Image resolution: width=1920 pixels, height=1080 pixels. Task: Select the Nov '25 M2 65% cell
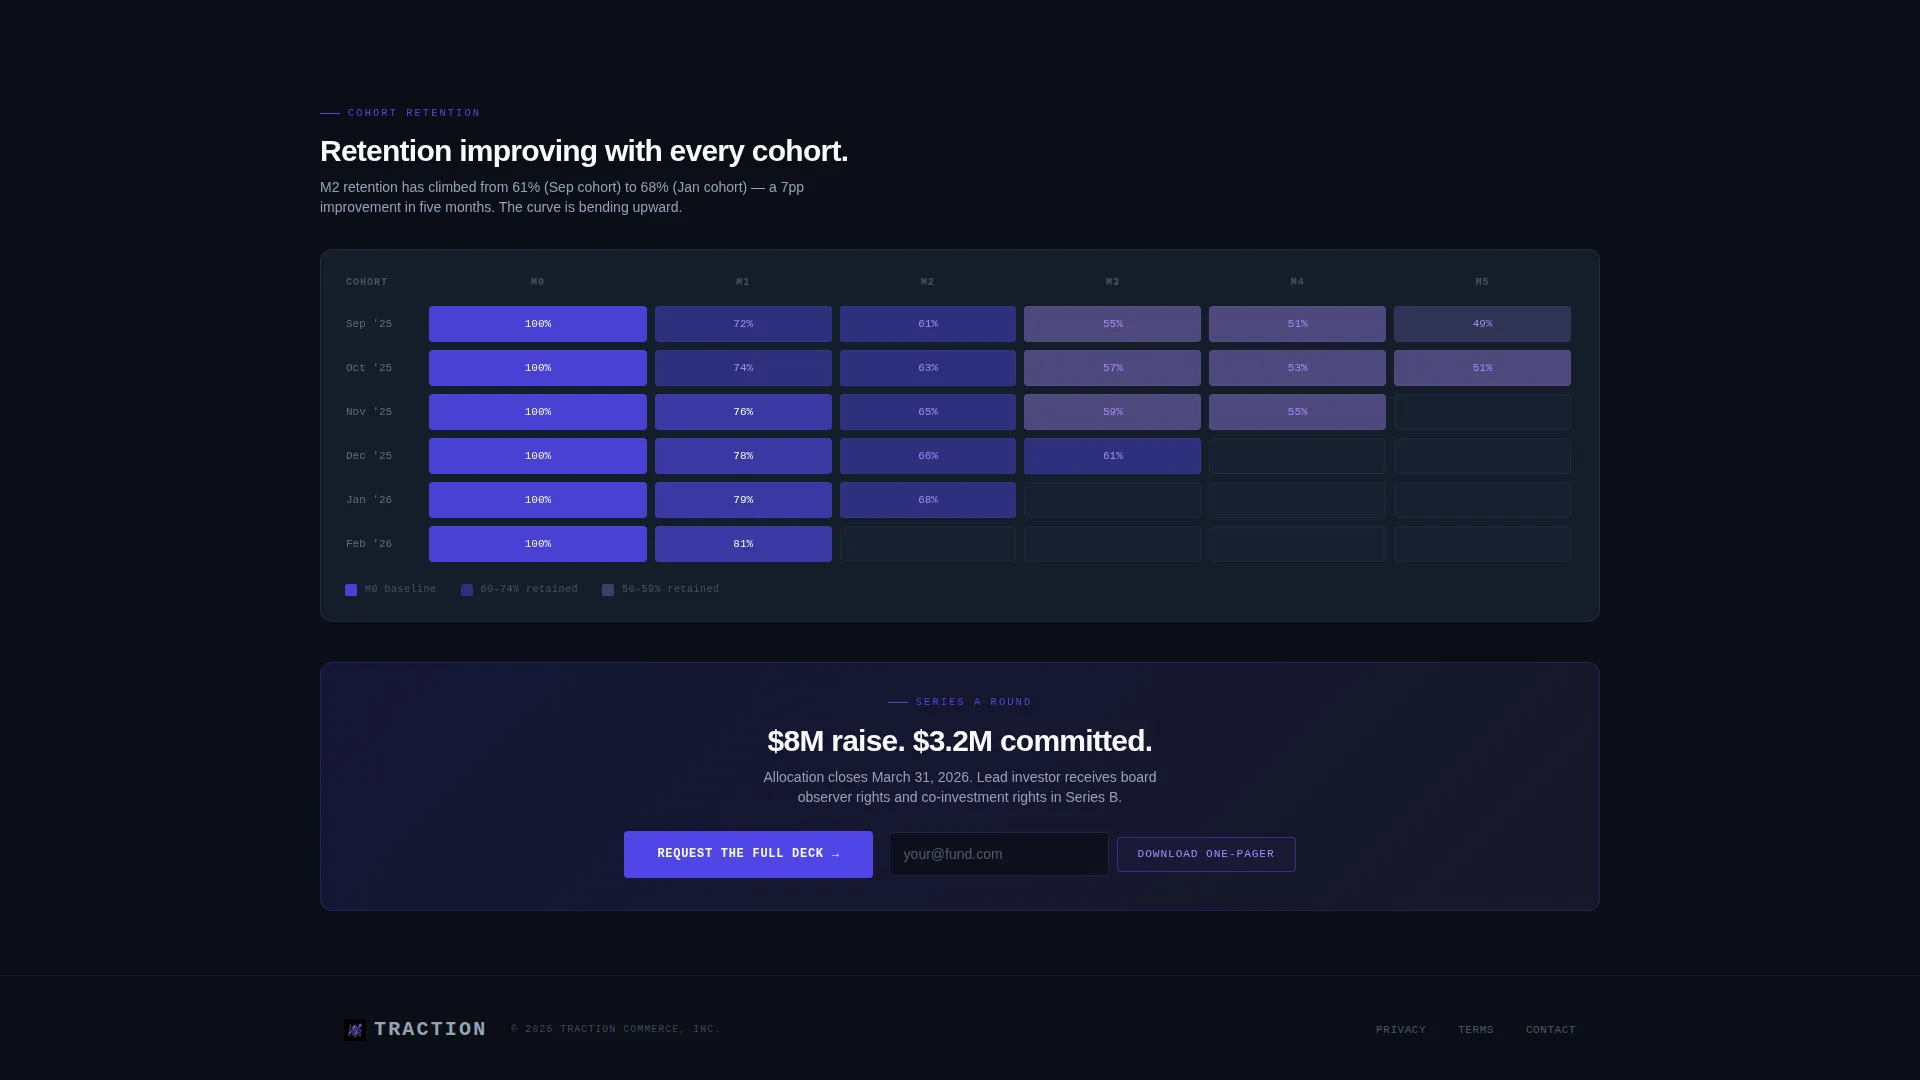click(x=928, y=412)
